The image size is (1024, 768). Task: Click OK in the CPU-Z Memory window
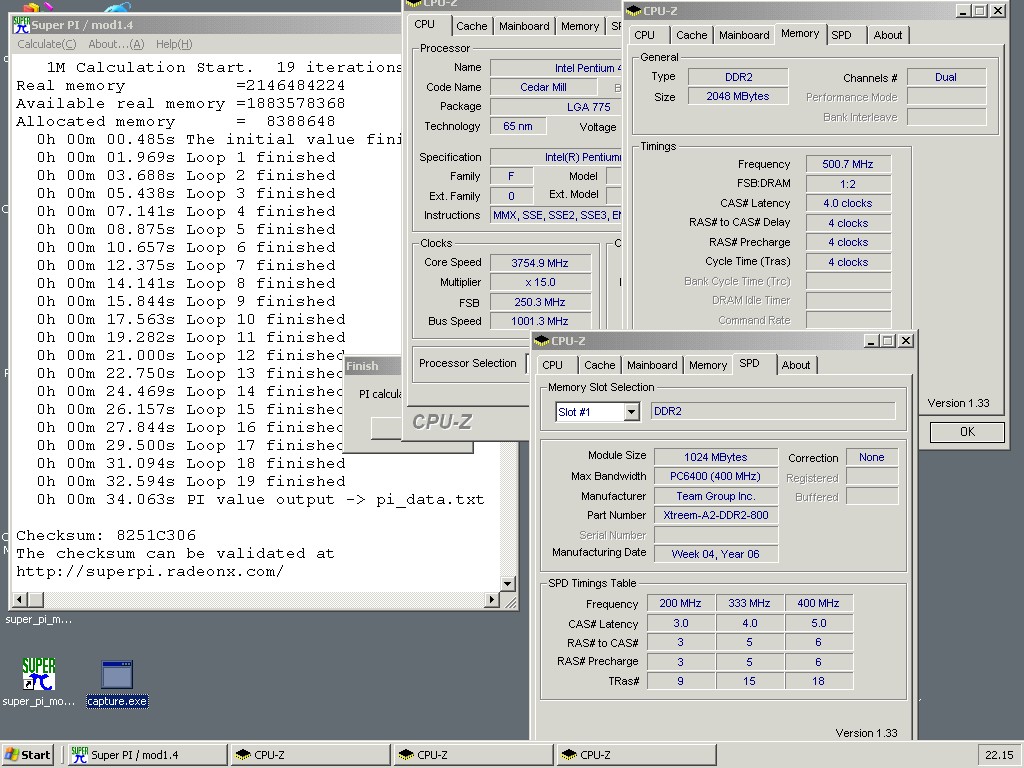tap(967, 432)
